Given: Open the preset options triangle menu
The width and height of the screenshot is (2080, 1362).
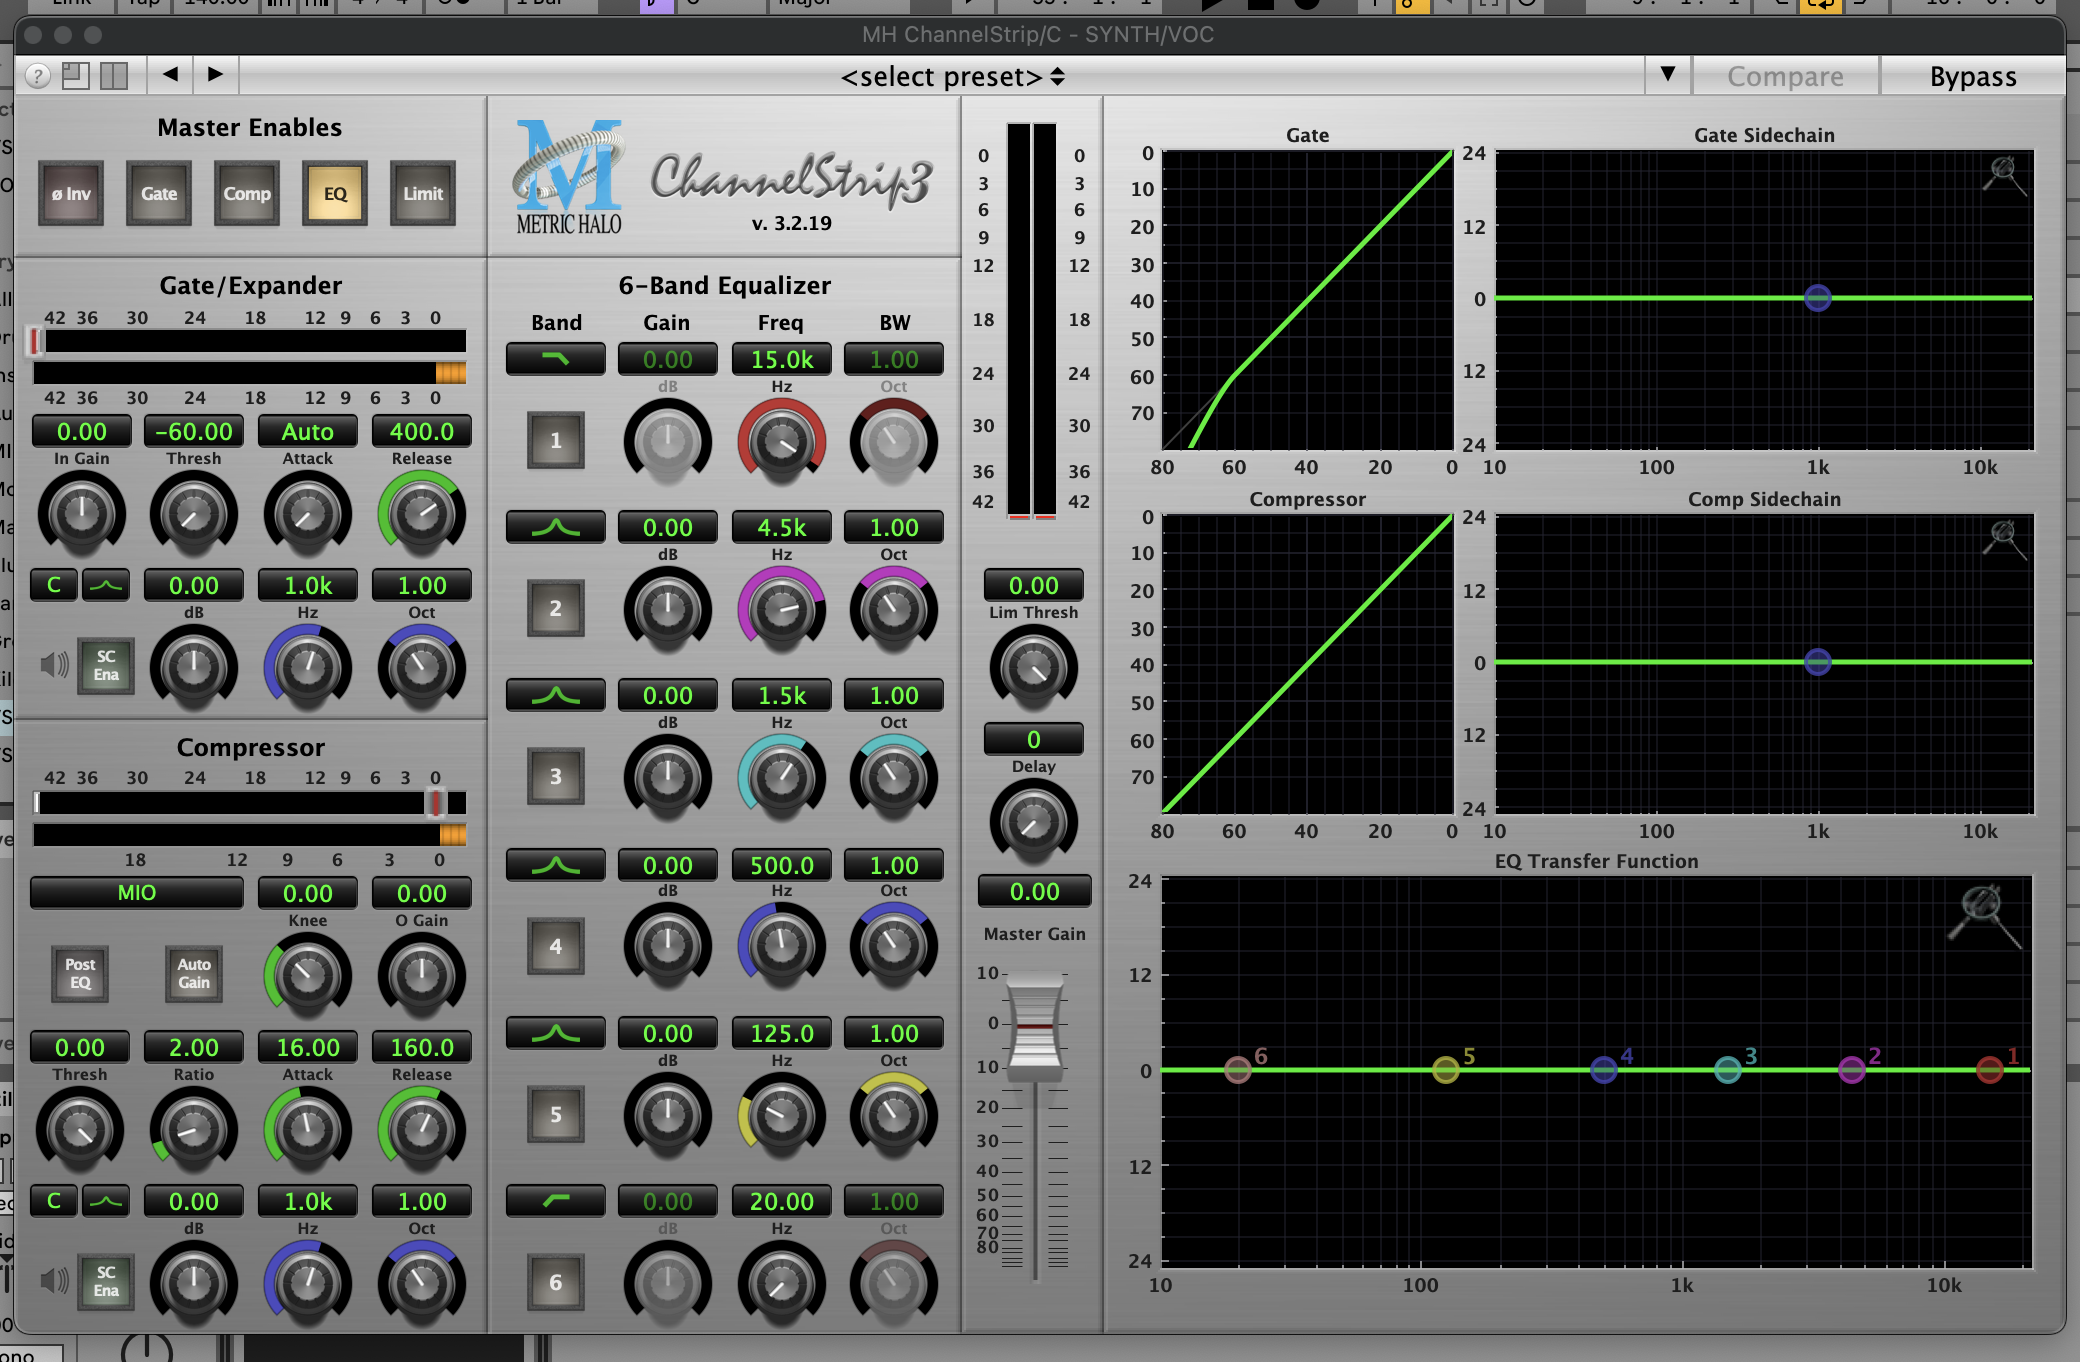Looking at the screenshot, I should (1667, 74).
